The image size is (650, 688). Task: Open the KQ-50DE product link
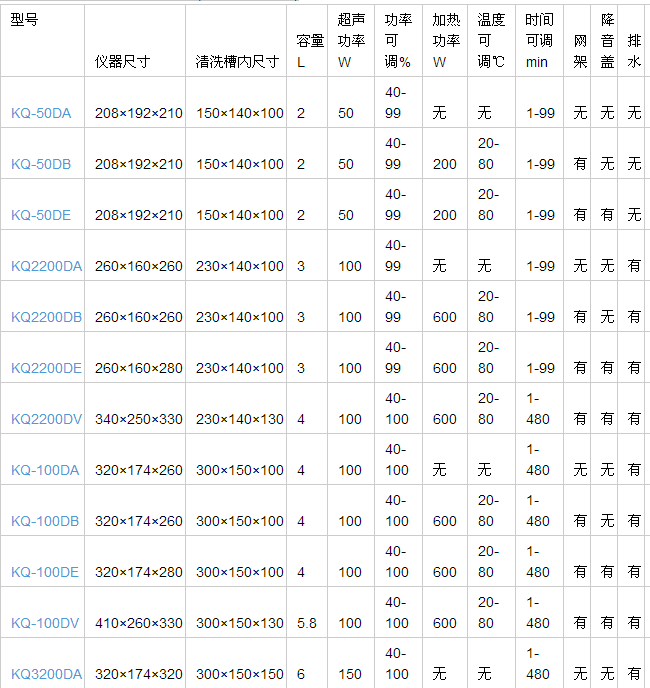(41, 215)
